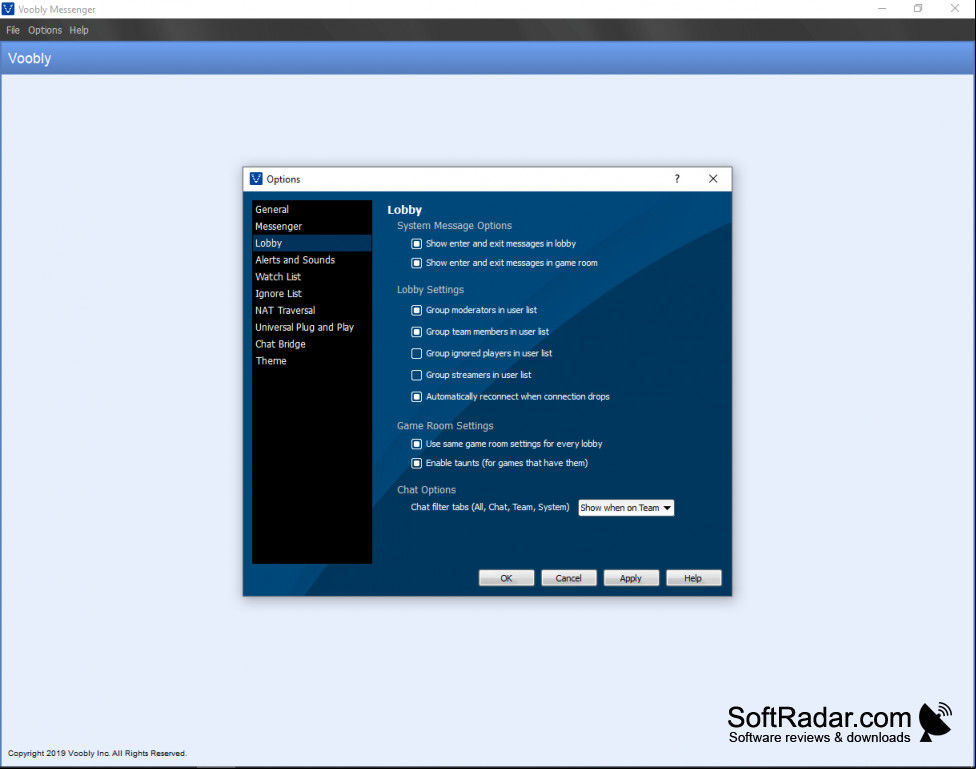Click the Lobby heading in the settings pane
The image size is (976, 769).
[x=405, y=210]
